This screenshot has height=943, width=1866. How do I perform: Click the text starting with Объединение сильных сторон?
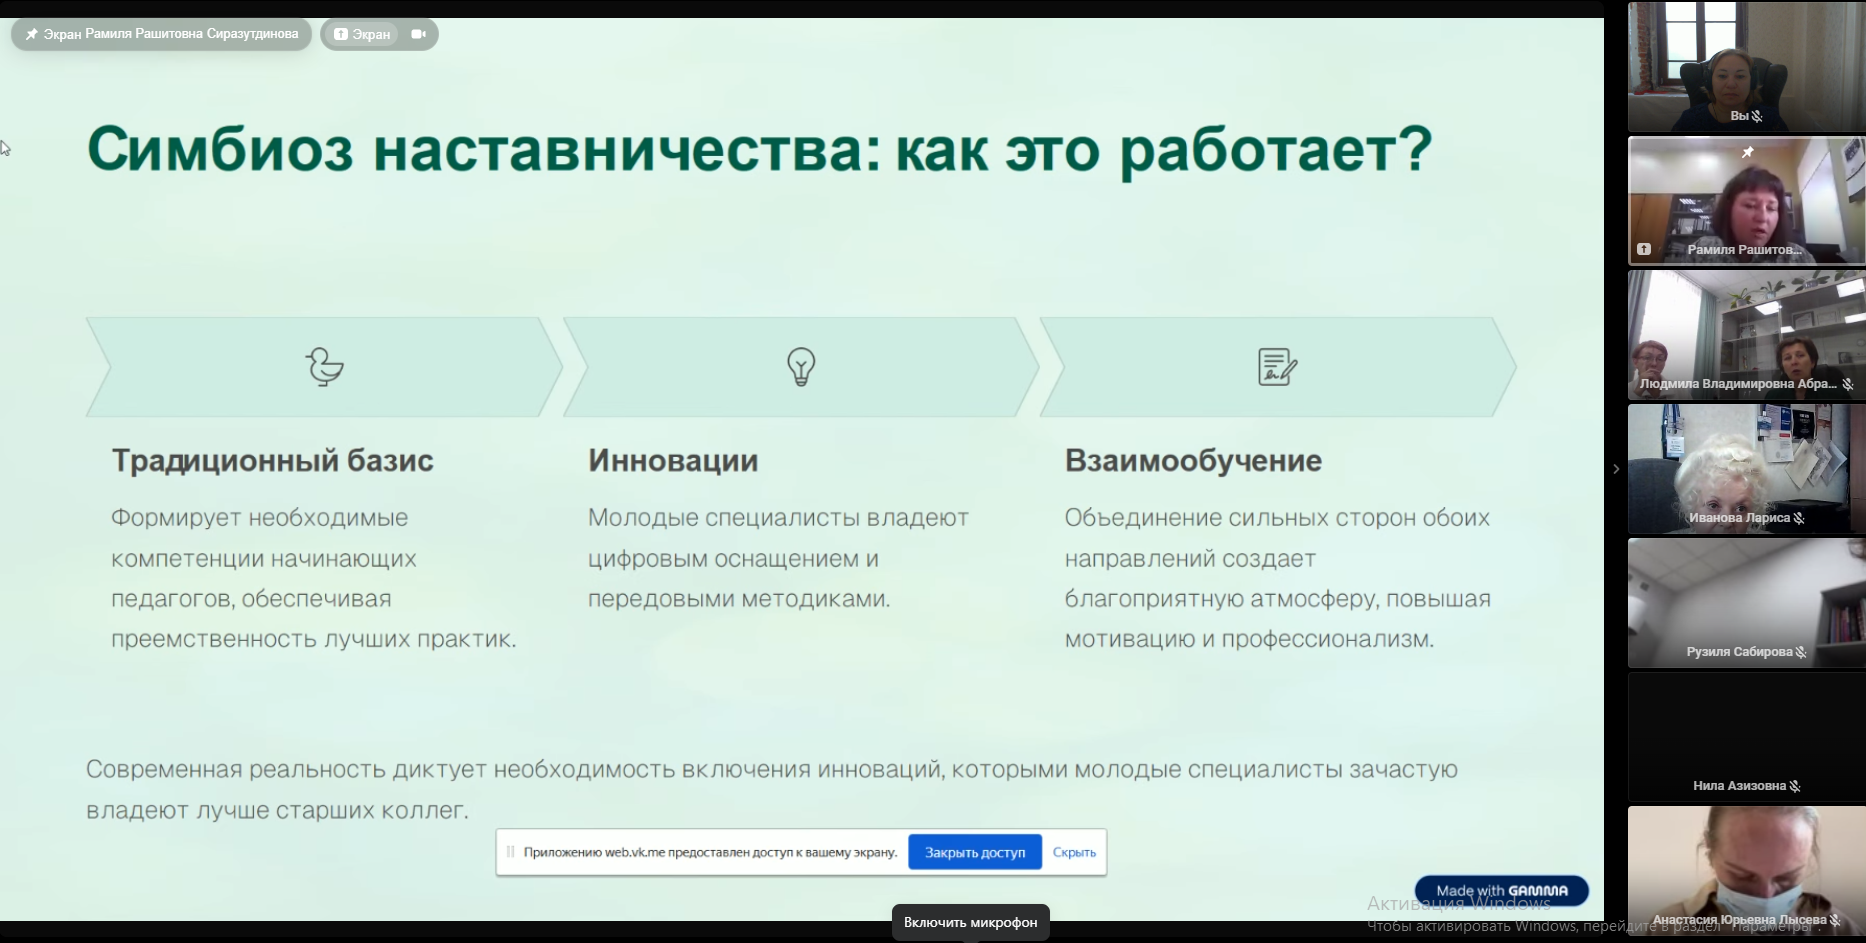pyautogui.click(x=1277, y=578)
